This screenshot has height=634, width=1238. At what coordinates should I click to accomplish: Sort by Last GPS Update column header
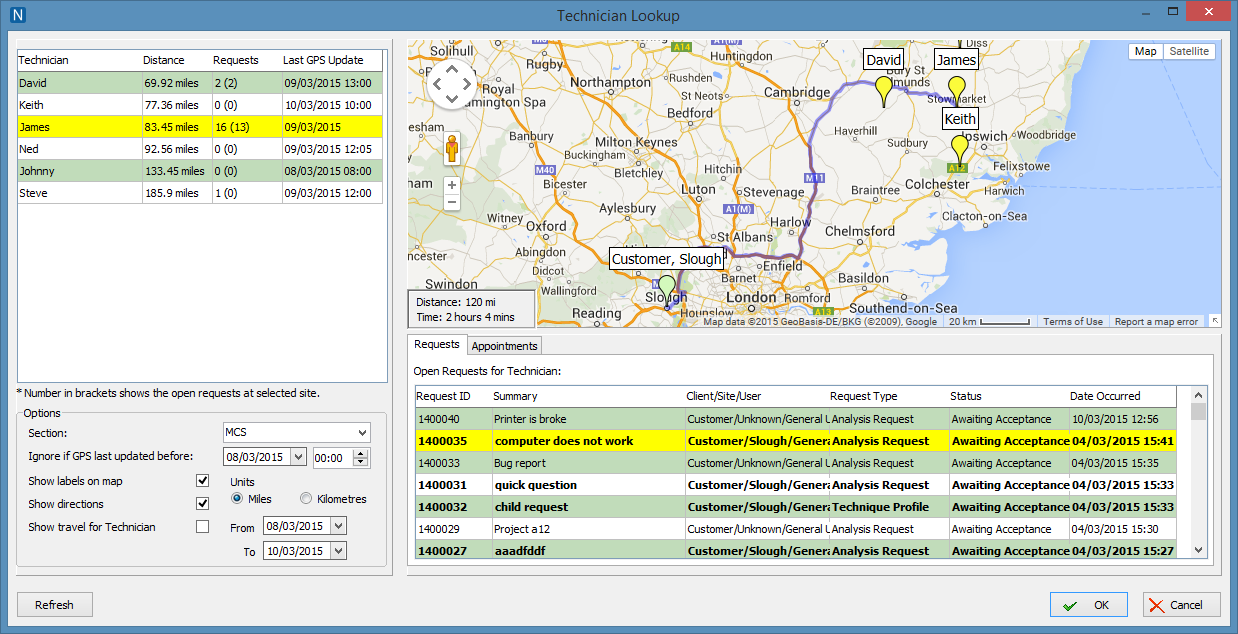click(x=332, y=60)
